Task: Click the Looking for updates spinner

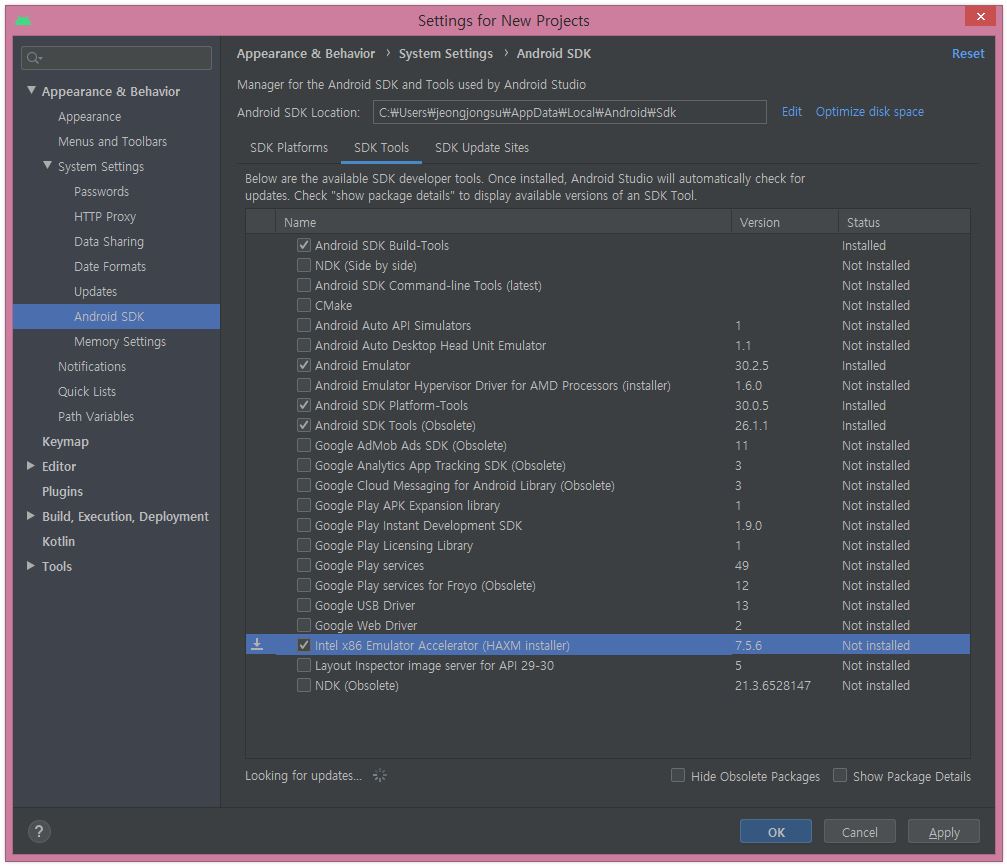Action: [380, 775]
